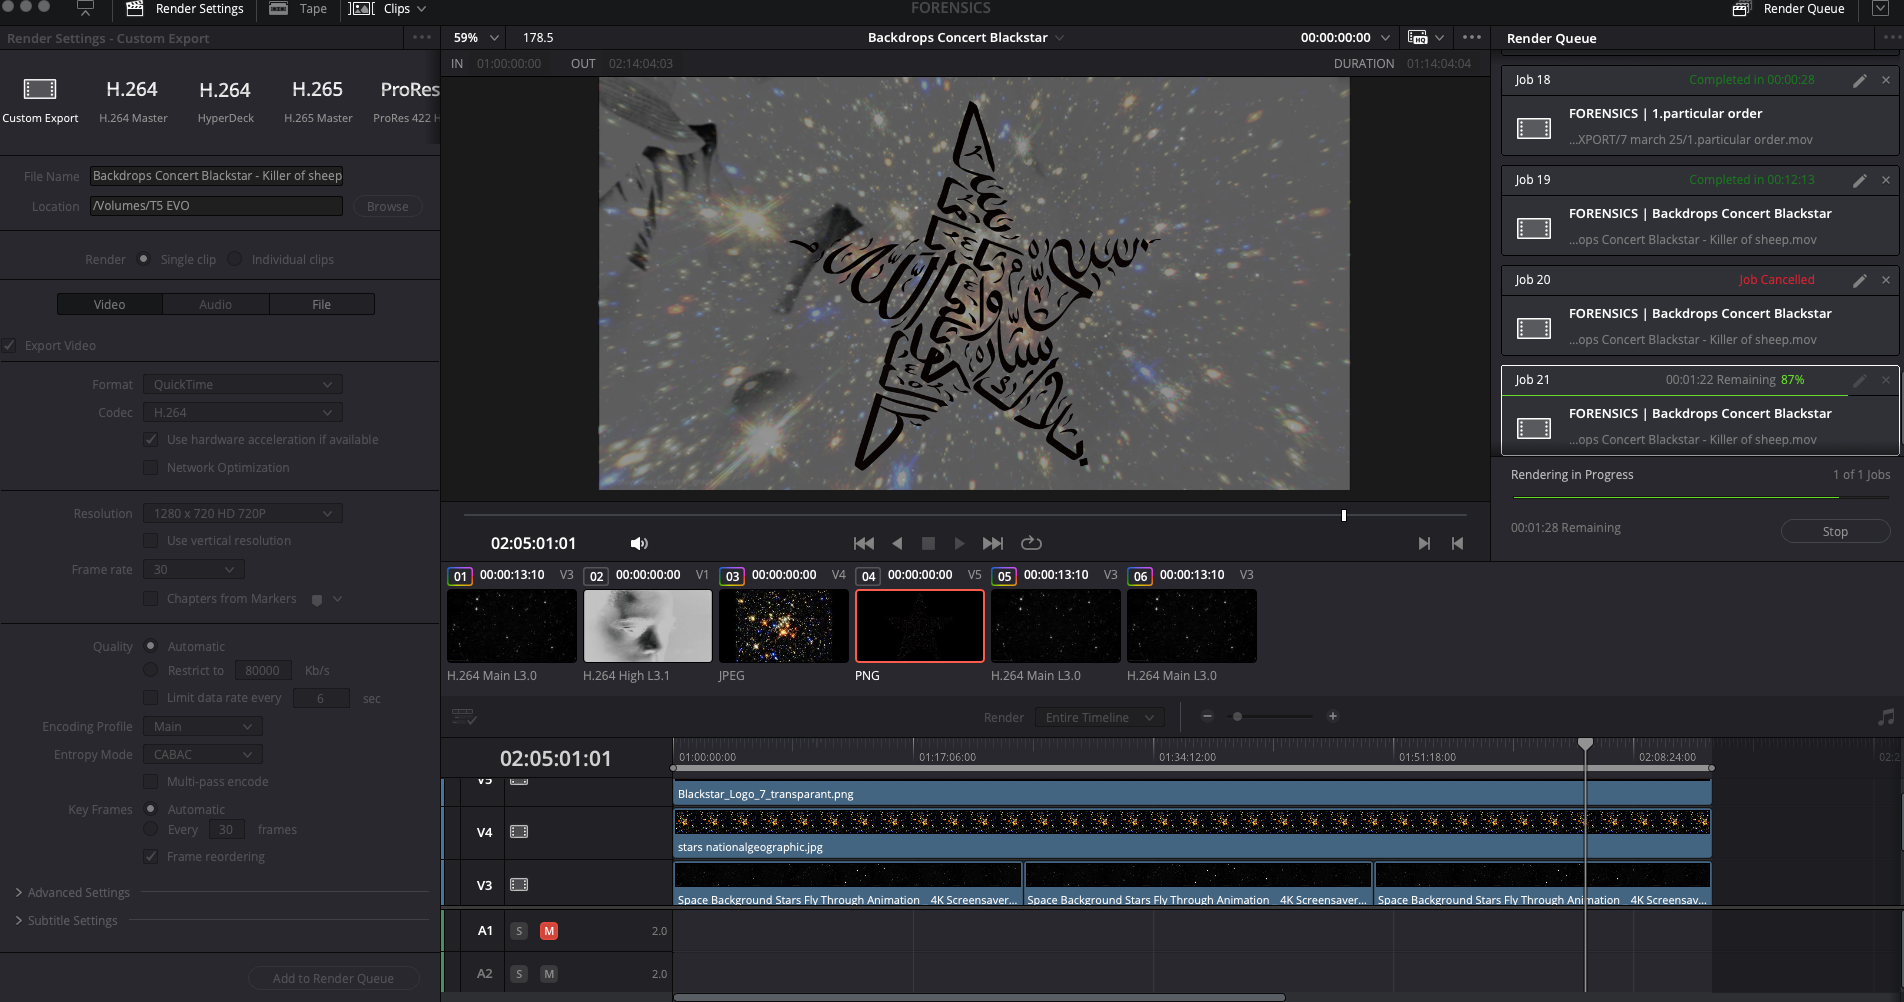Enable Multi-pass encode

click(151, 782)
